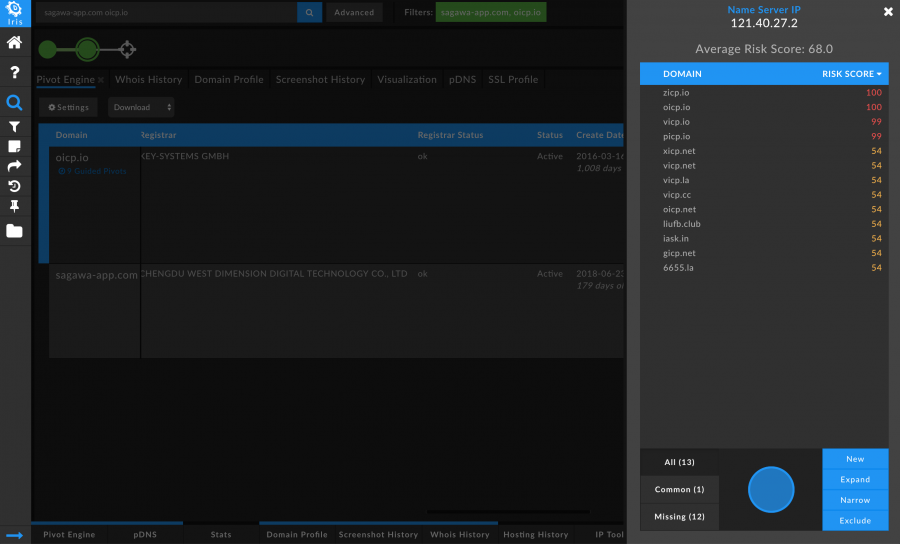Select Missing (12) domains option
Image resolution: width=900 pixels, height=544 pixels.
pyautogui.click(x=680, y=517)
